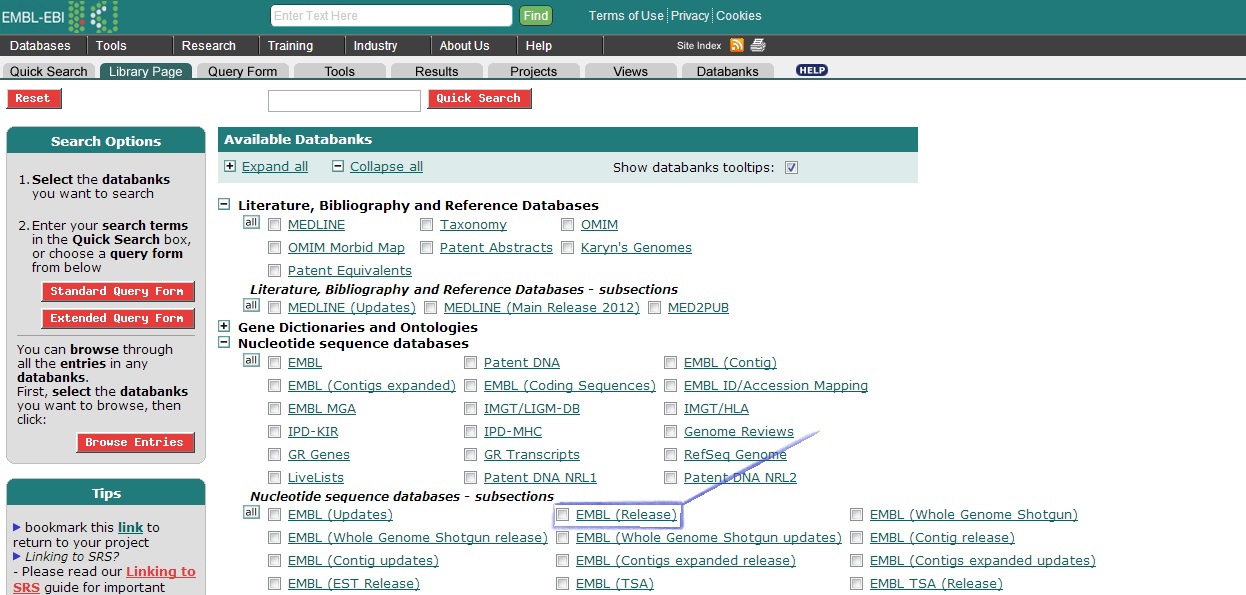The width and height of the screenshot is (1246, 595).
Task: Collapse Literature, Bibliography and Reference Databases section
Action: pyautogui.click(x=225, y=205)
